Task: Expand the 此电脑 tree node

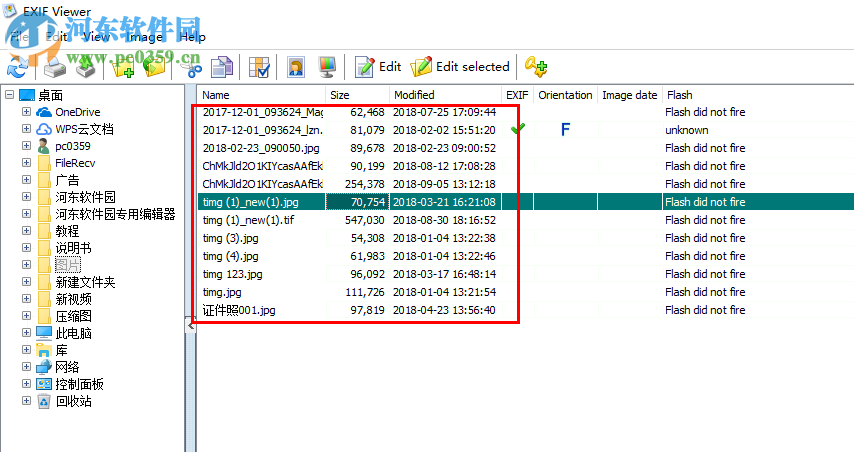Action: [26, 332]
